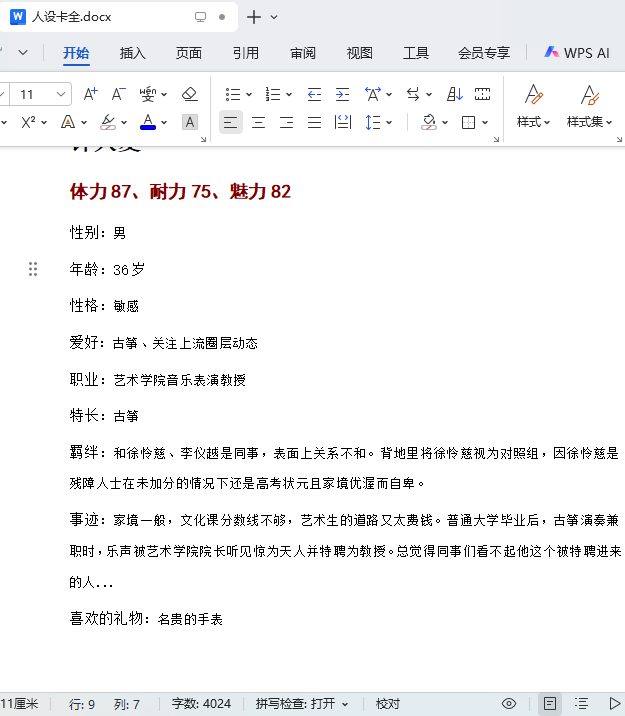
Task: Toggle reading mode eye icon in status bar
Action: 509,704
